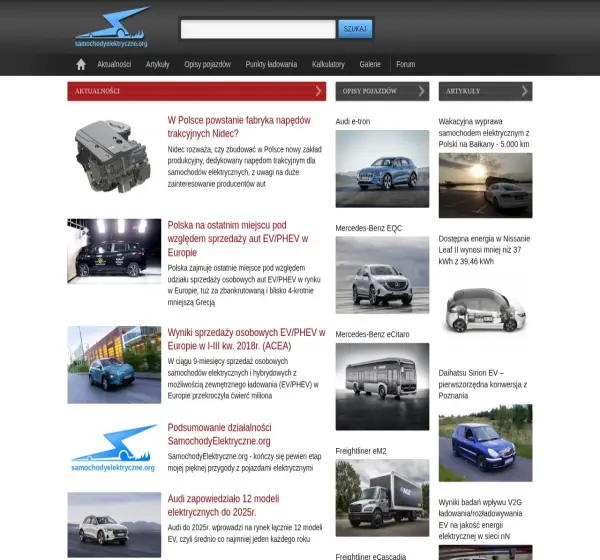Open the ARTYKUŁY section heading
Viewport: 600px width, 560px height.
click(463, 91)
